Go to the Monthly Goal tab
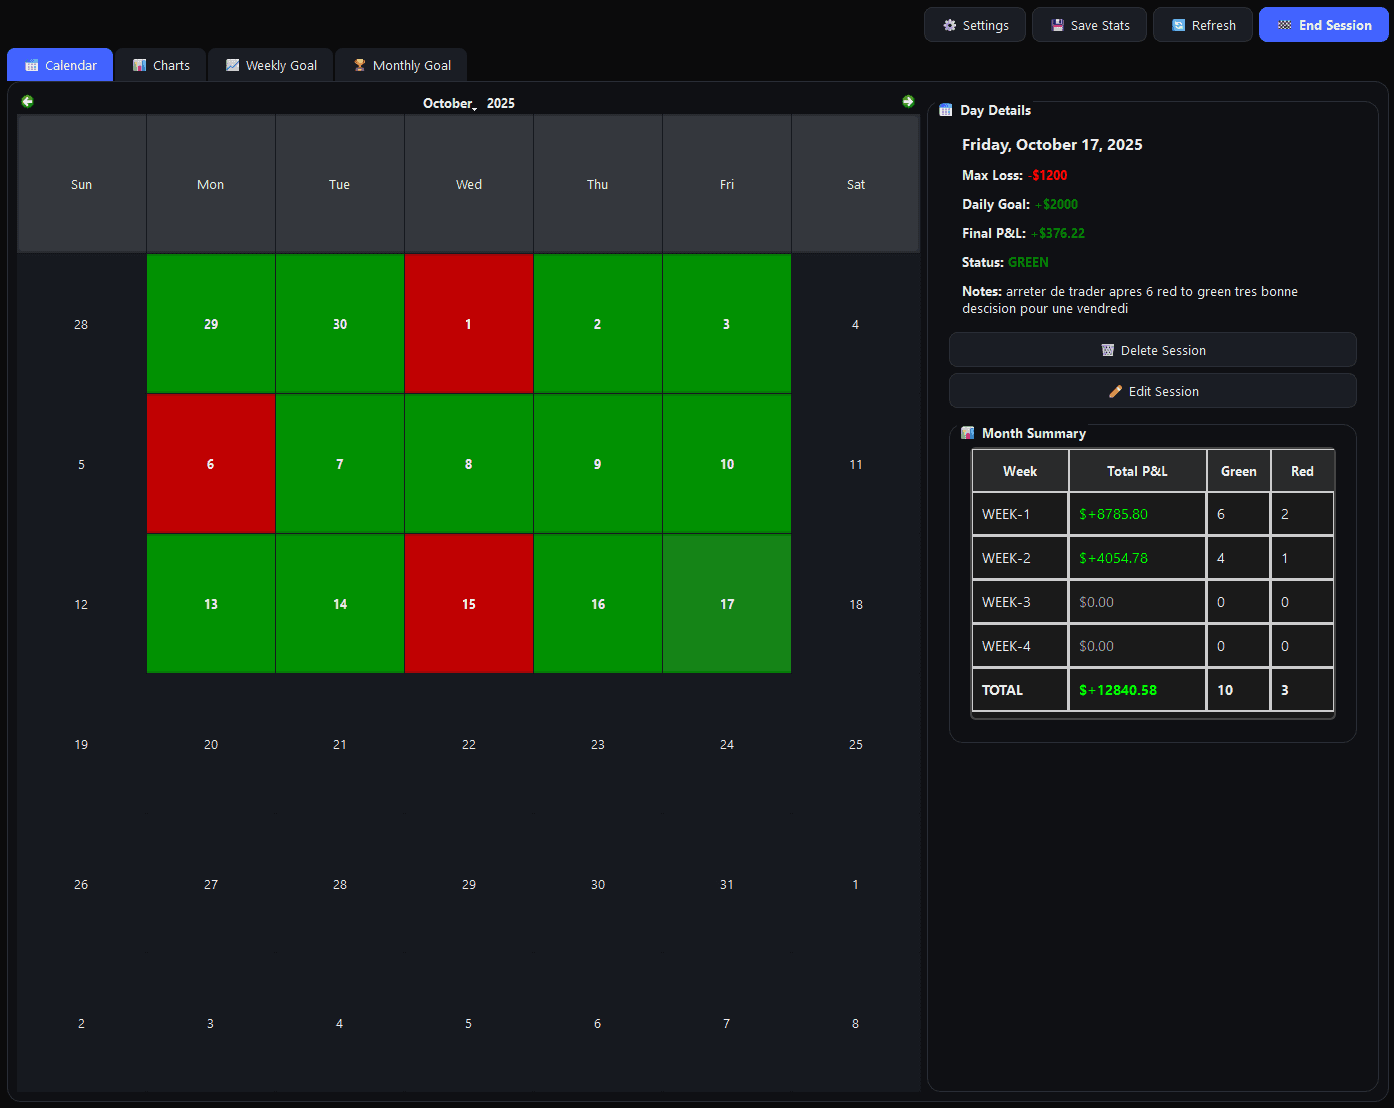This screenshot has width=1394, height=1108. coord(401,66)
